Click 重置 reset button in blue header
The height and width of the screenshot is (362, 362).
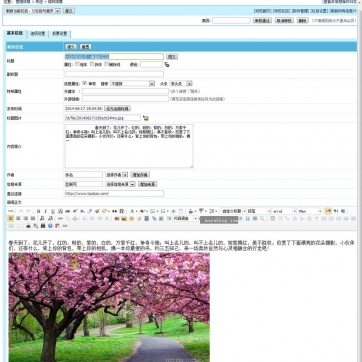pos(86,47)
